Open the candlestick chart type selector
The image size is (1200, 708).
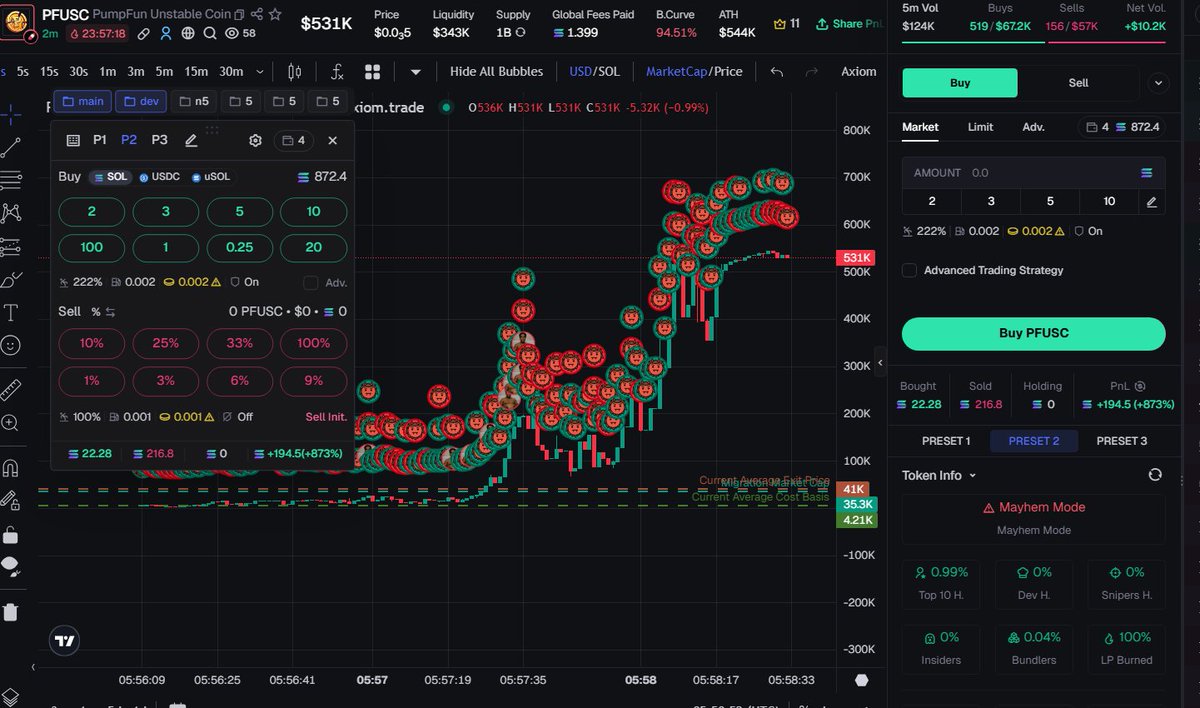tap(294, 72)
